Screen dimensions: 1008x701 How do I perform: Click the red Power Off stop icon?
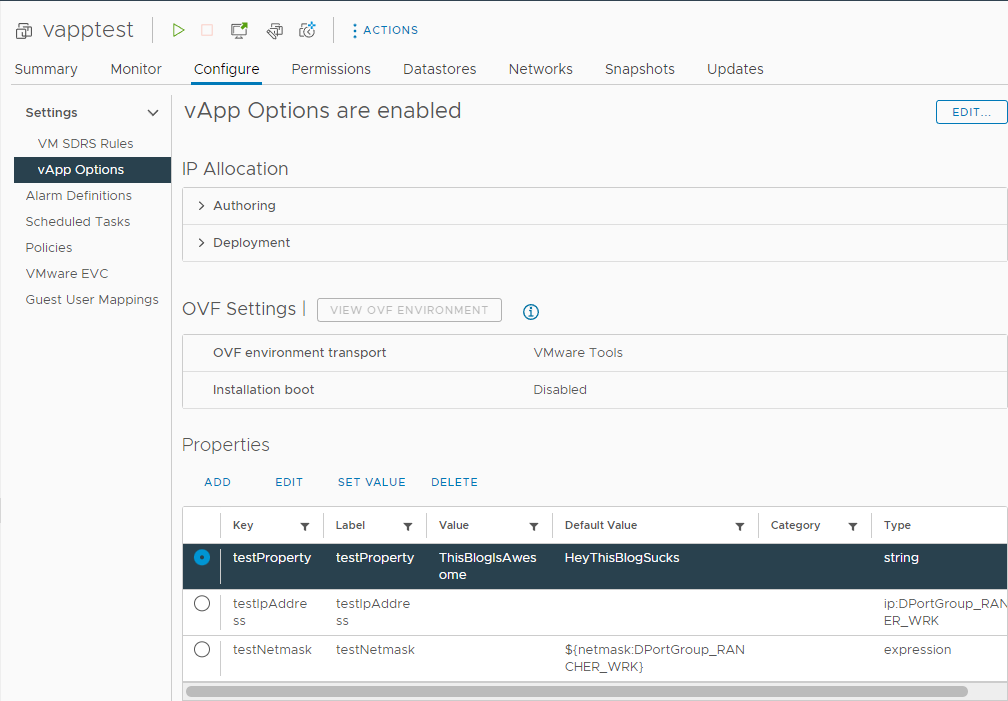(207, 30)
